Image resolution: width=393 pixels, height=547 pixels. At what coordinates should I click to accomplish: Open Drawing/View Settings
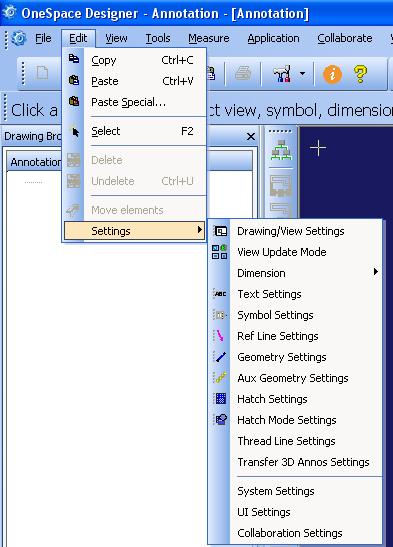click(x=295, y=231)
